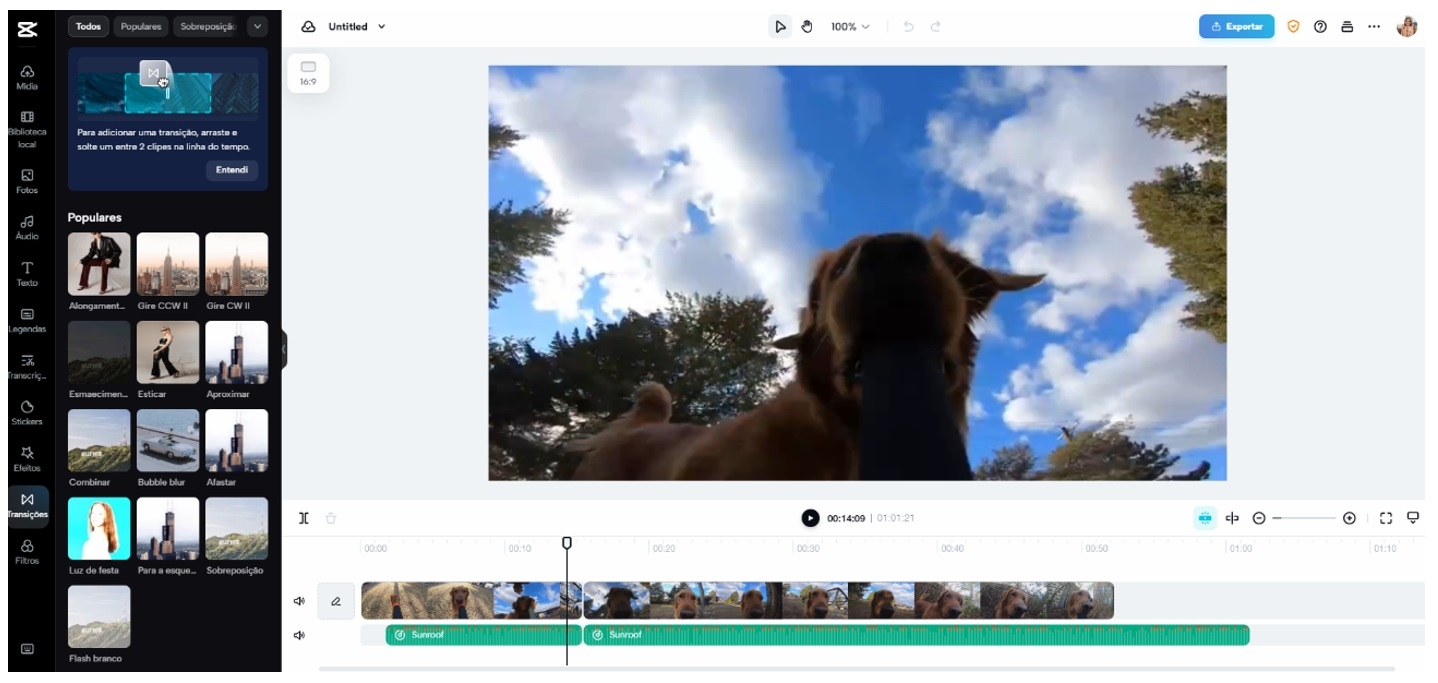The image size is (1438, 683).
Task: Select the Bubble blur transition thumbnail
Action: coord(168,440)
